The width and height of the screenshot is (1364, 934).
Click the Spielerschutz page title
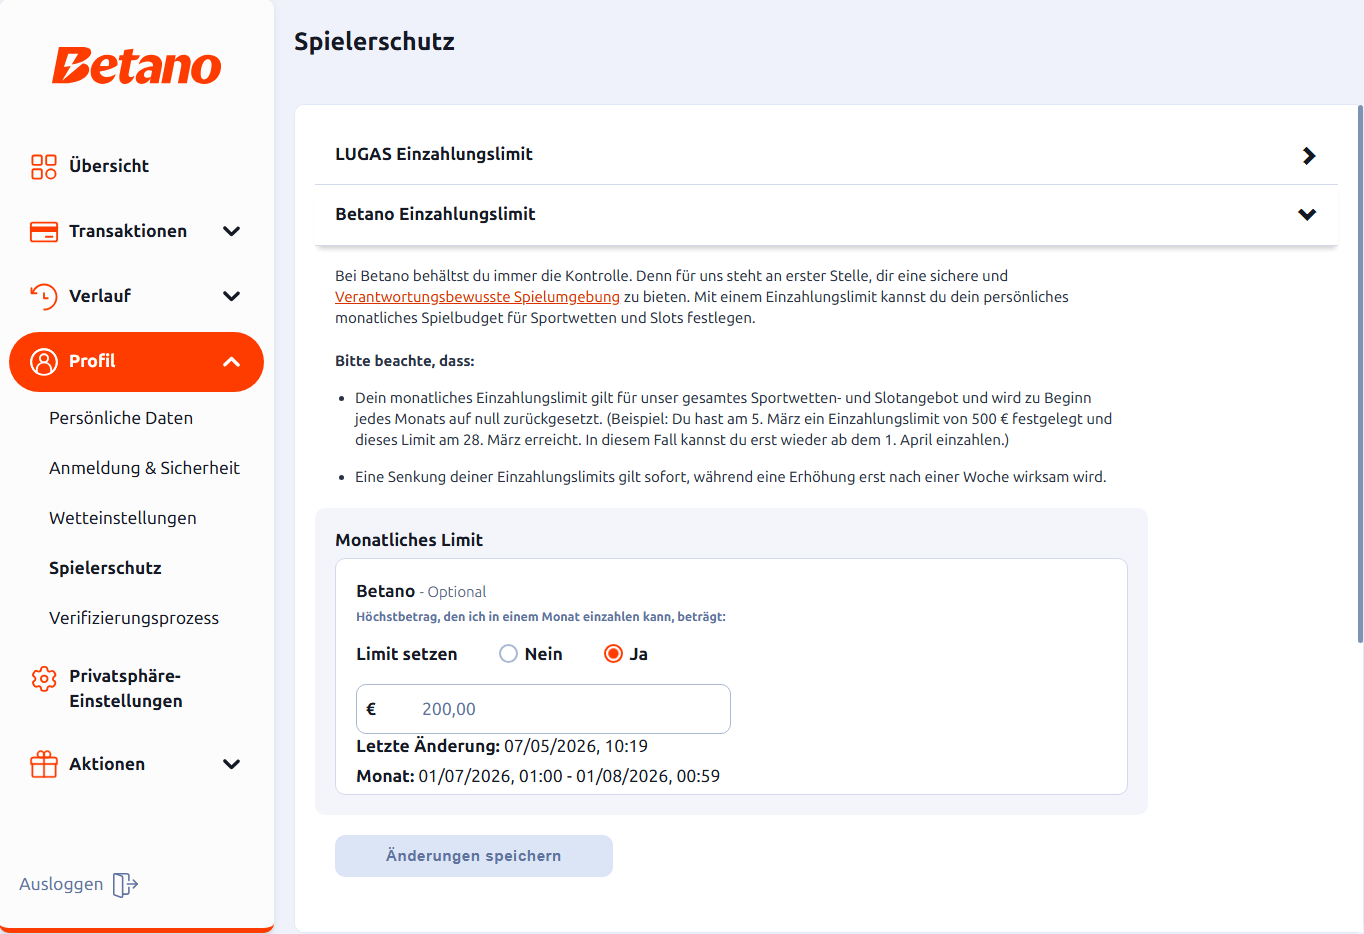click(x=374, y=42)
